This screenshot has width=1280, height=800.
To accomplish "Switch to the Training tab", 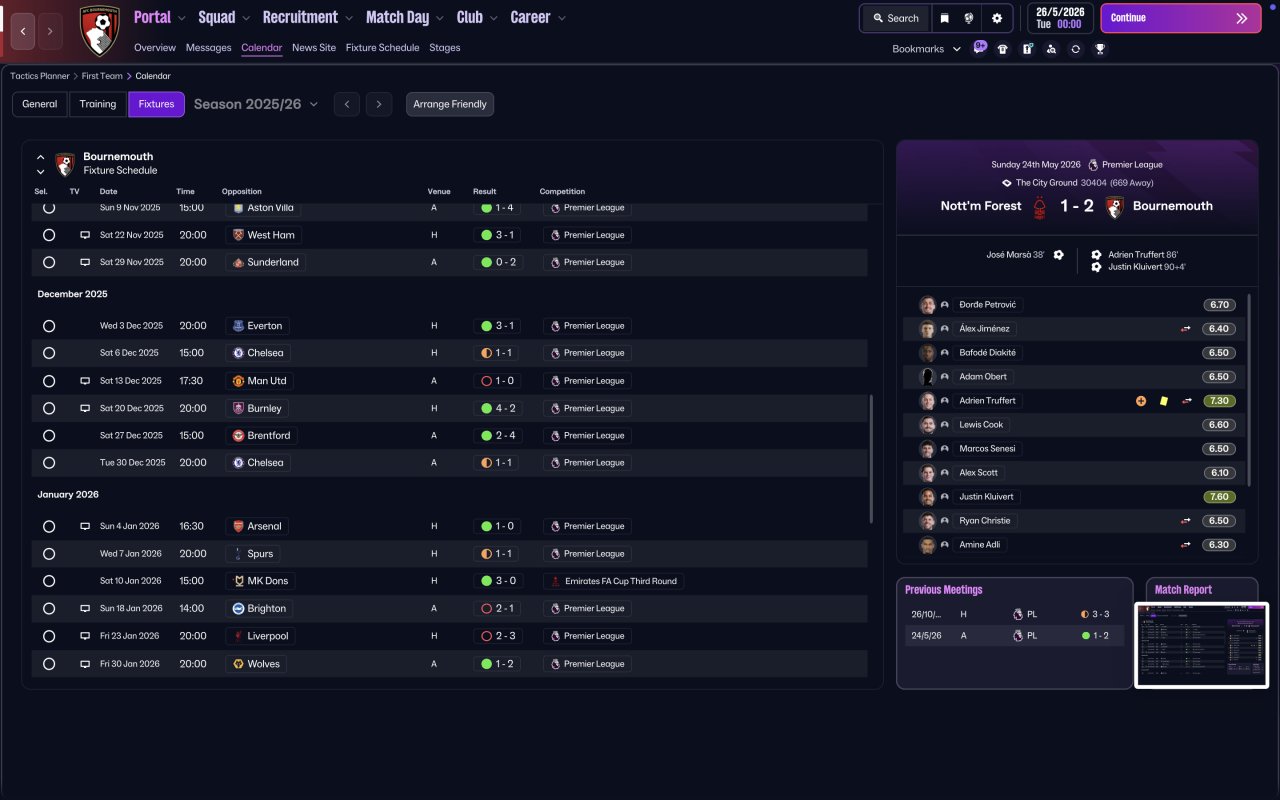I will (x=98, y=104).
